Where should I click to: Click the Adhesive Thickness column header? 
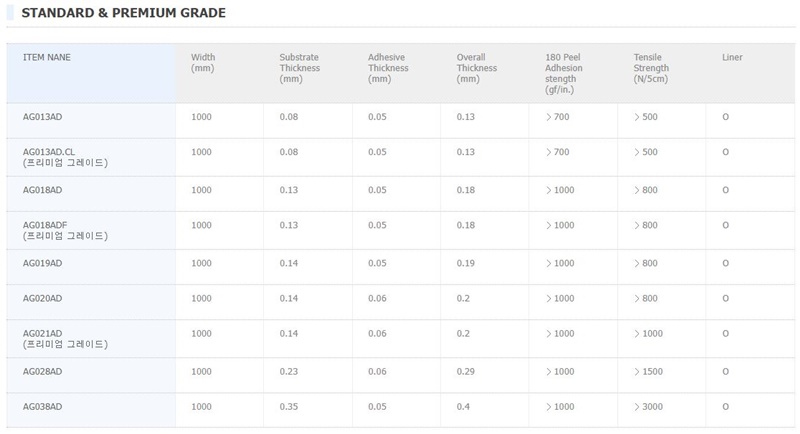pos(388,68)
